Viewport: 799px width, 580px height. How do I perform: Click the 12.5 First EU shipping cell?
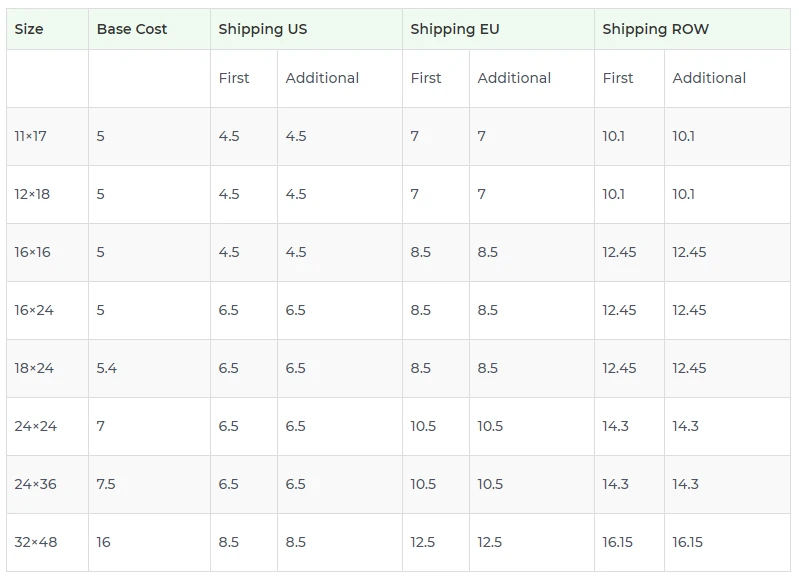click(423, 542)
